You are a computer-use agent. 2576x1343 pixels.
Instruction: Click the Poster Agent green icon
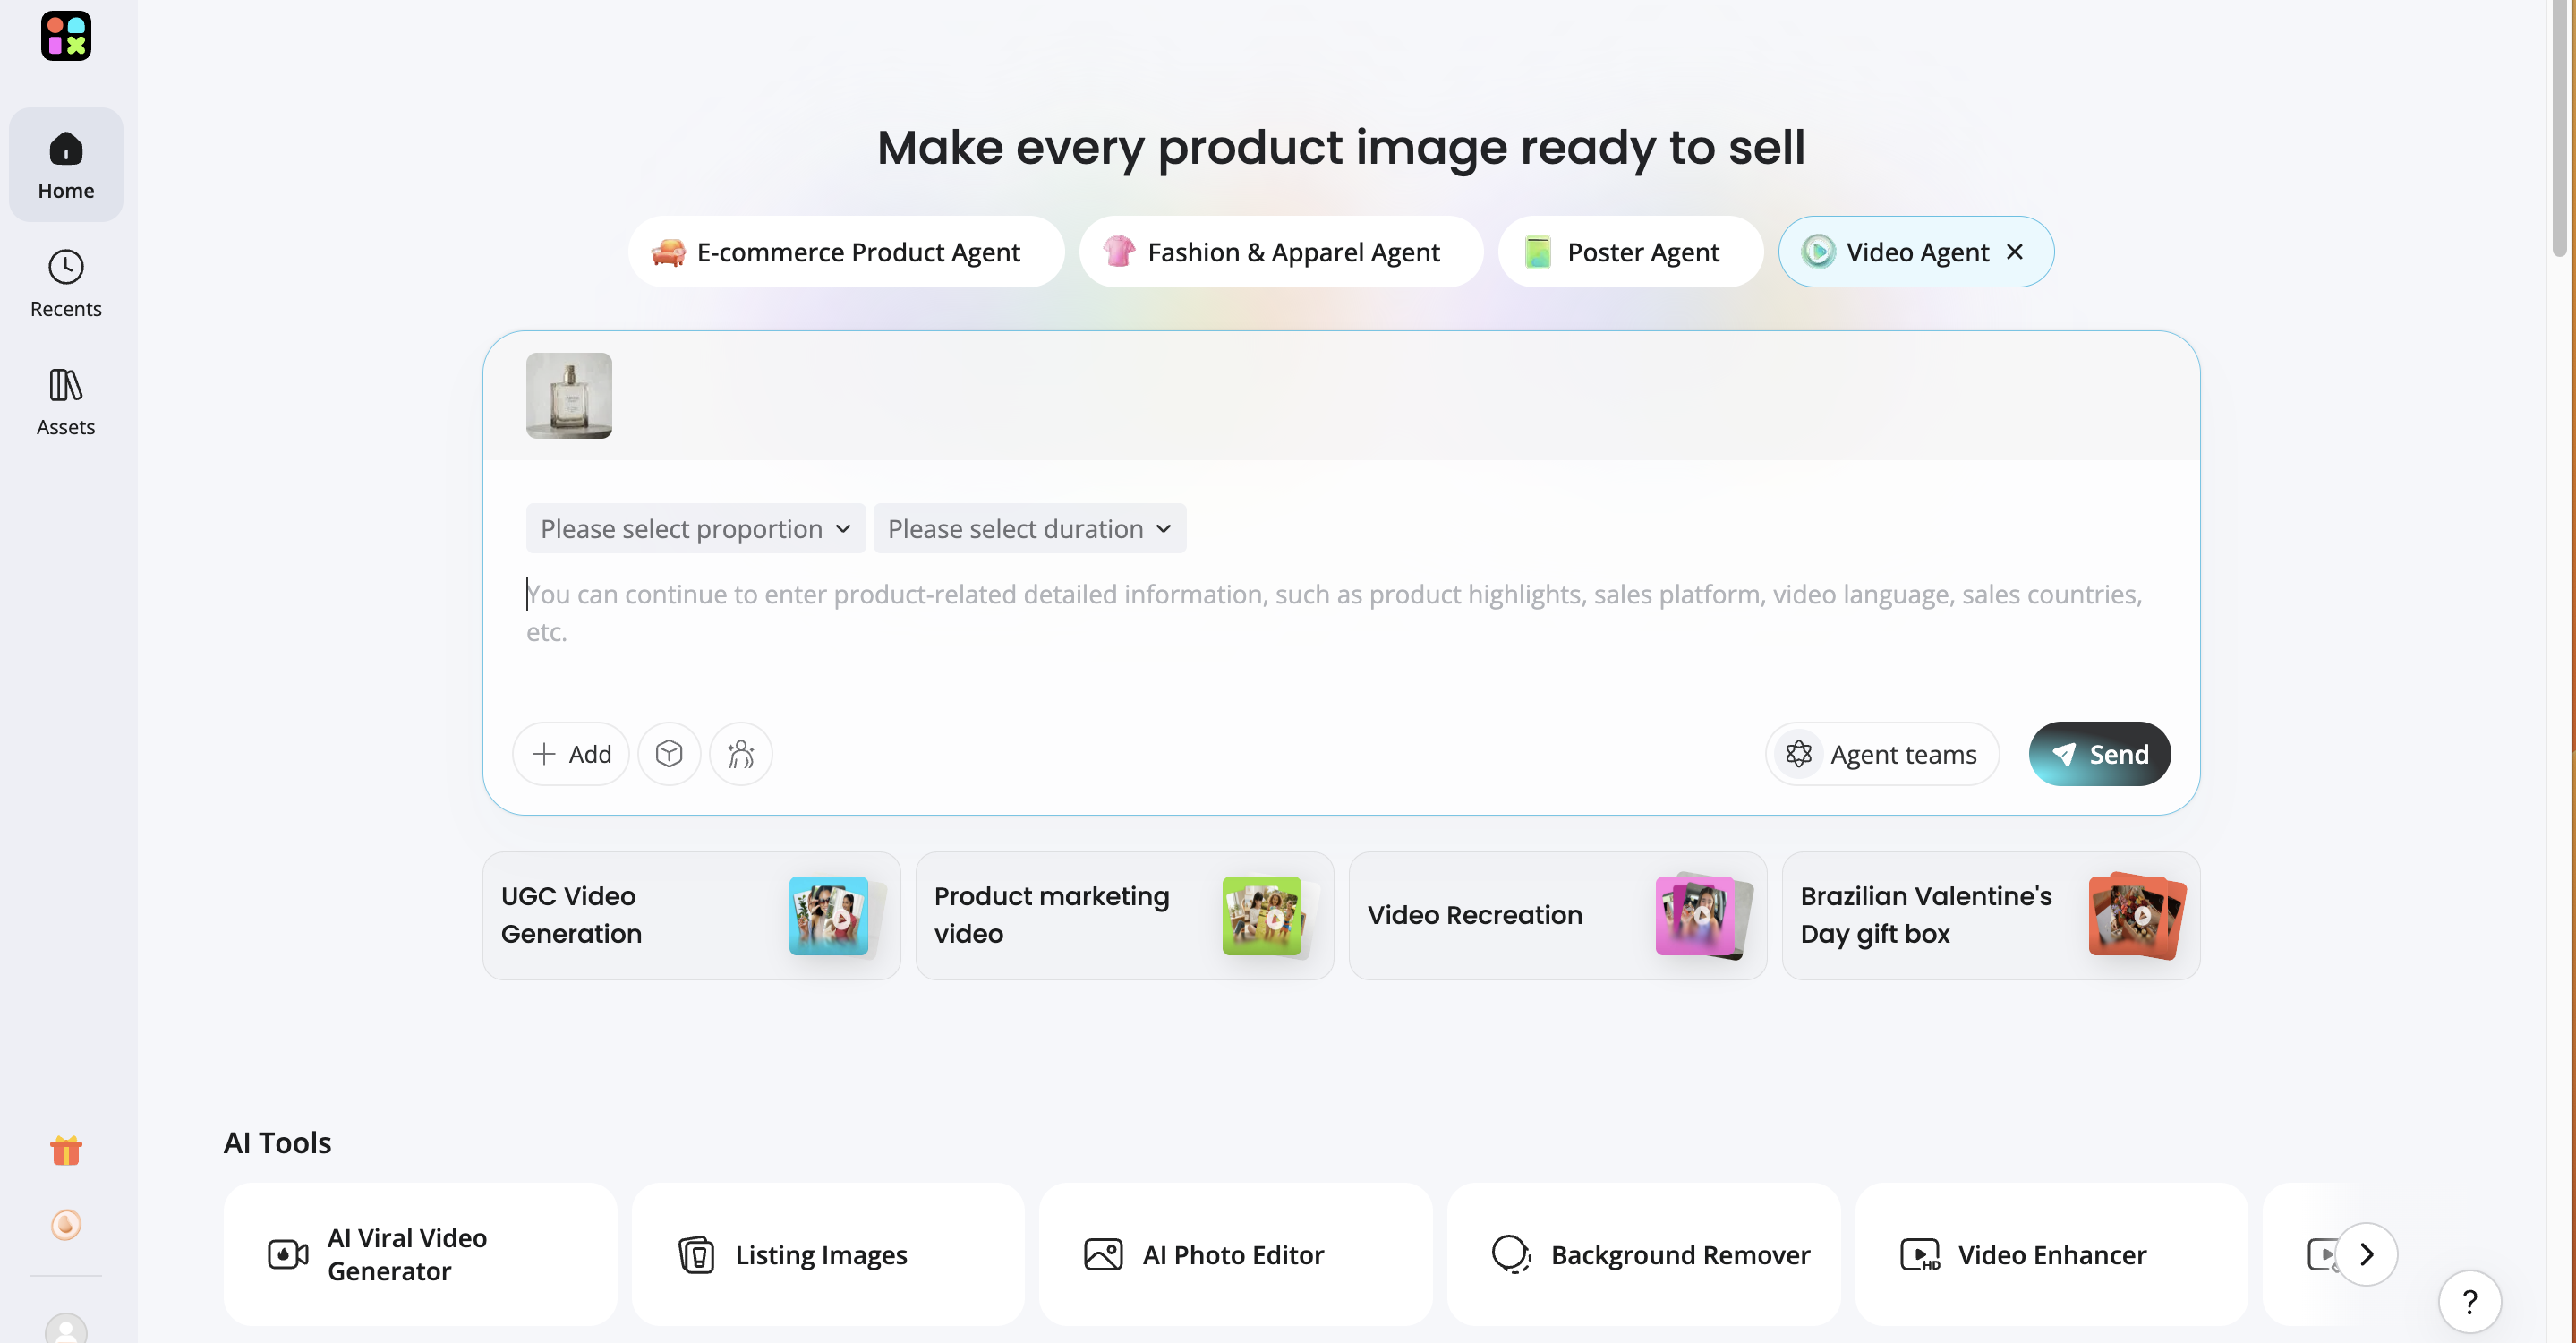tap(1537, 252)
